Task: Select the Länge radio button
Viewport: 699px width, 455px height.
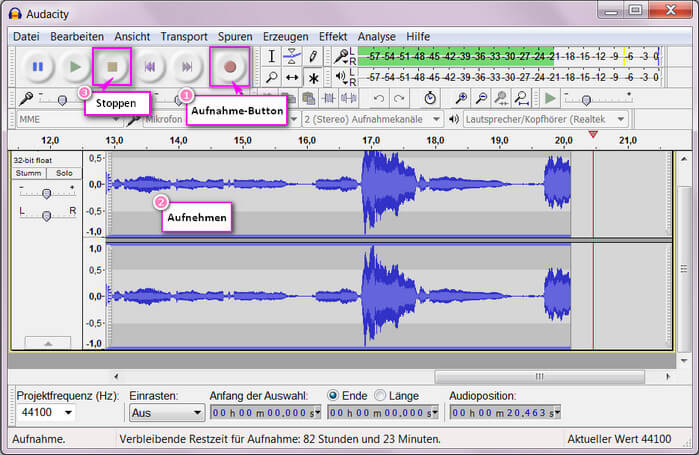Action: (380, 395)
